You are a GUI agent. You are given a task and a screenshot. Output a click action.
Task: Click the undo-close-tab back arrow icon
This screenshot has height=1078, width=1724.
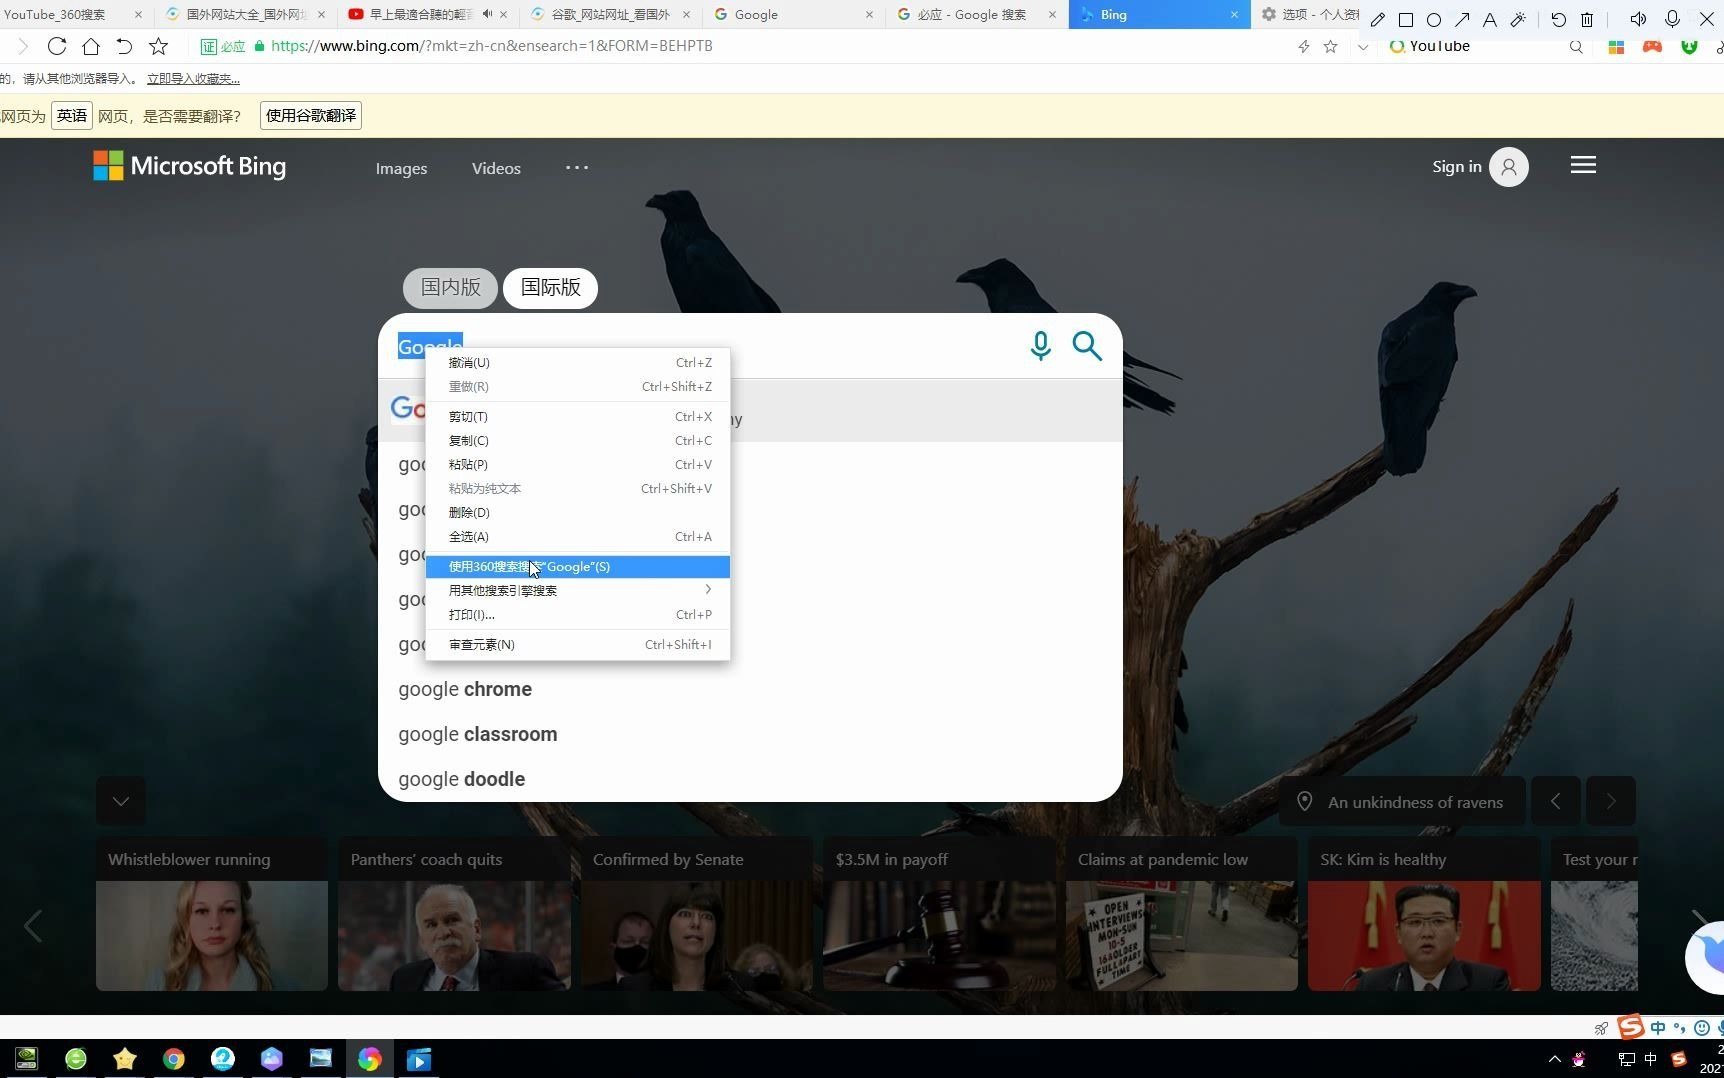(124, 46)
